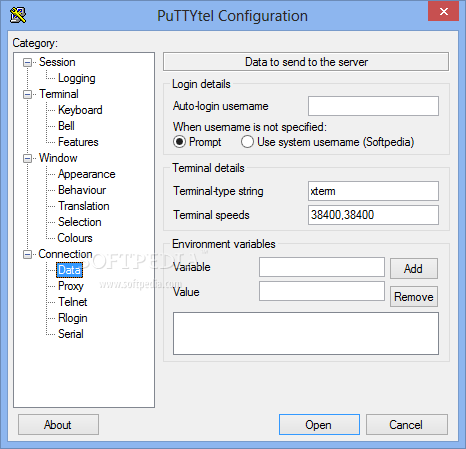Close the PuTTYtel Configuration window
Screen dimensions: 466x449
point(443,12)
